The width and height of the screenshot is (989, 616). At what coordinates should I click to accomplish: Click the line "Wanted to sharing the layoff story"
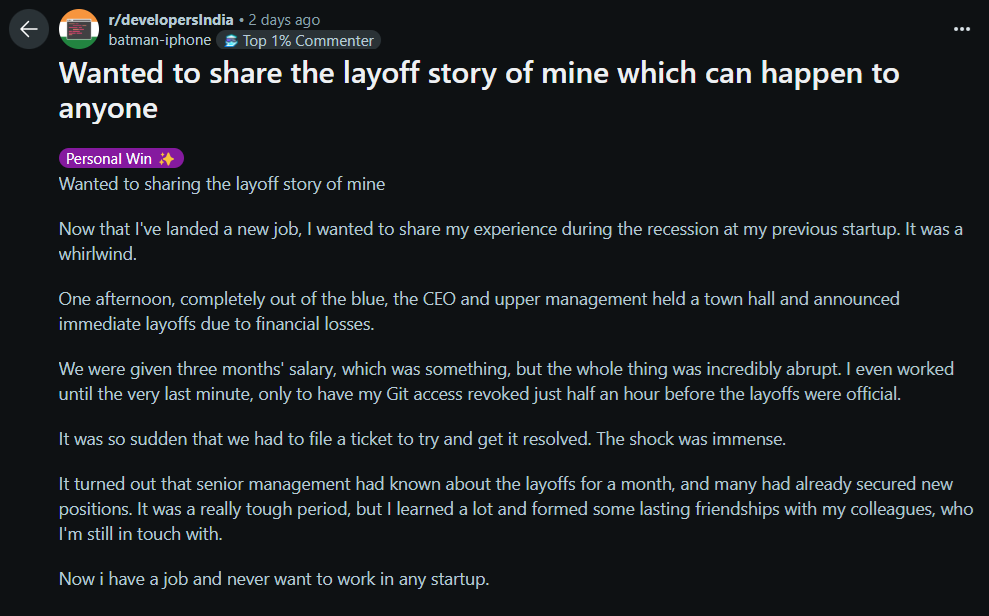coord(222,184)
